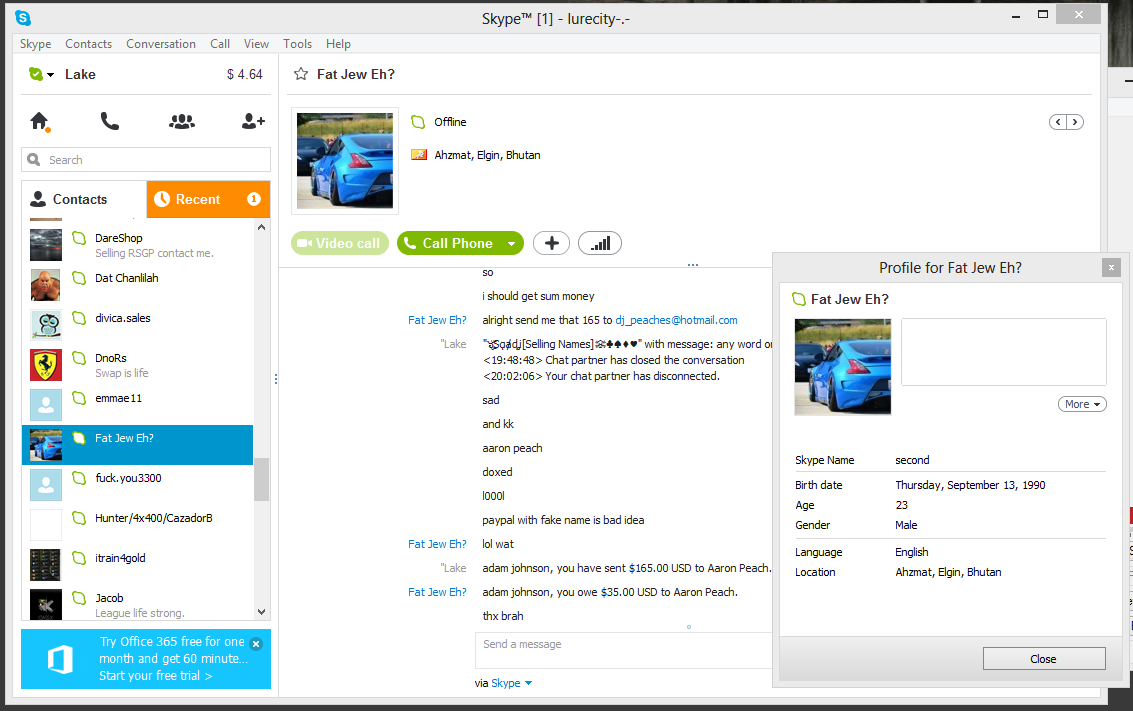Close the Profile for Fat Jew Eh? panel
Viewport: 1133px width, 711px height.
tap(1111, 268)
